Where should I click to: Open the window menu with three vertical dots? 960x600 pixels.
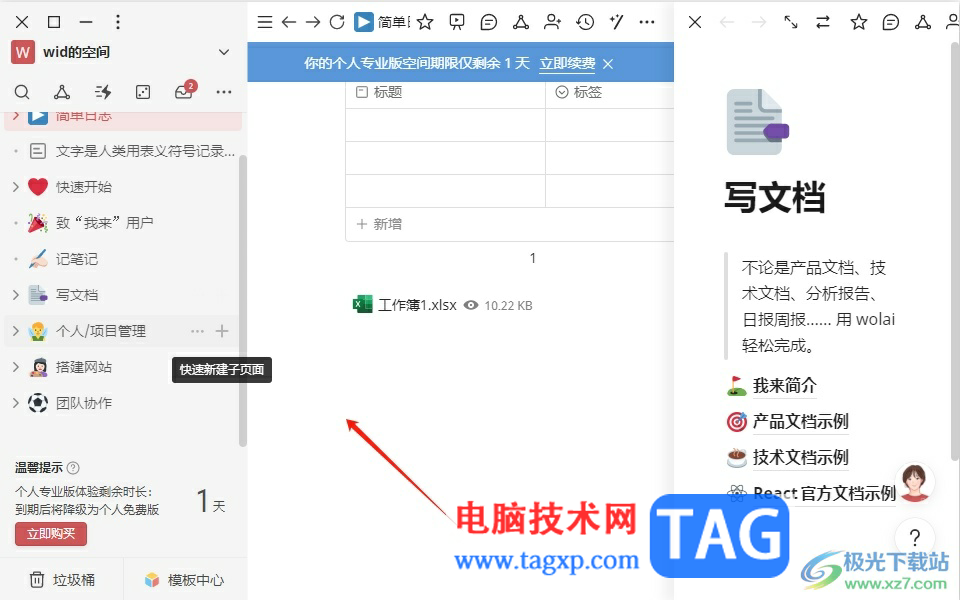(x=118, y=22)
